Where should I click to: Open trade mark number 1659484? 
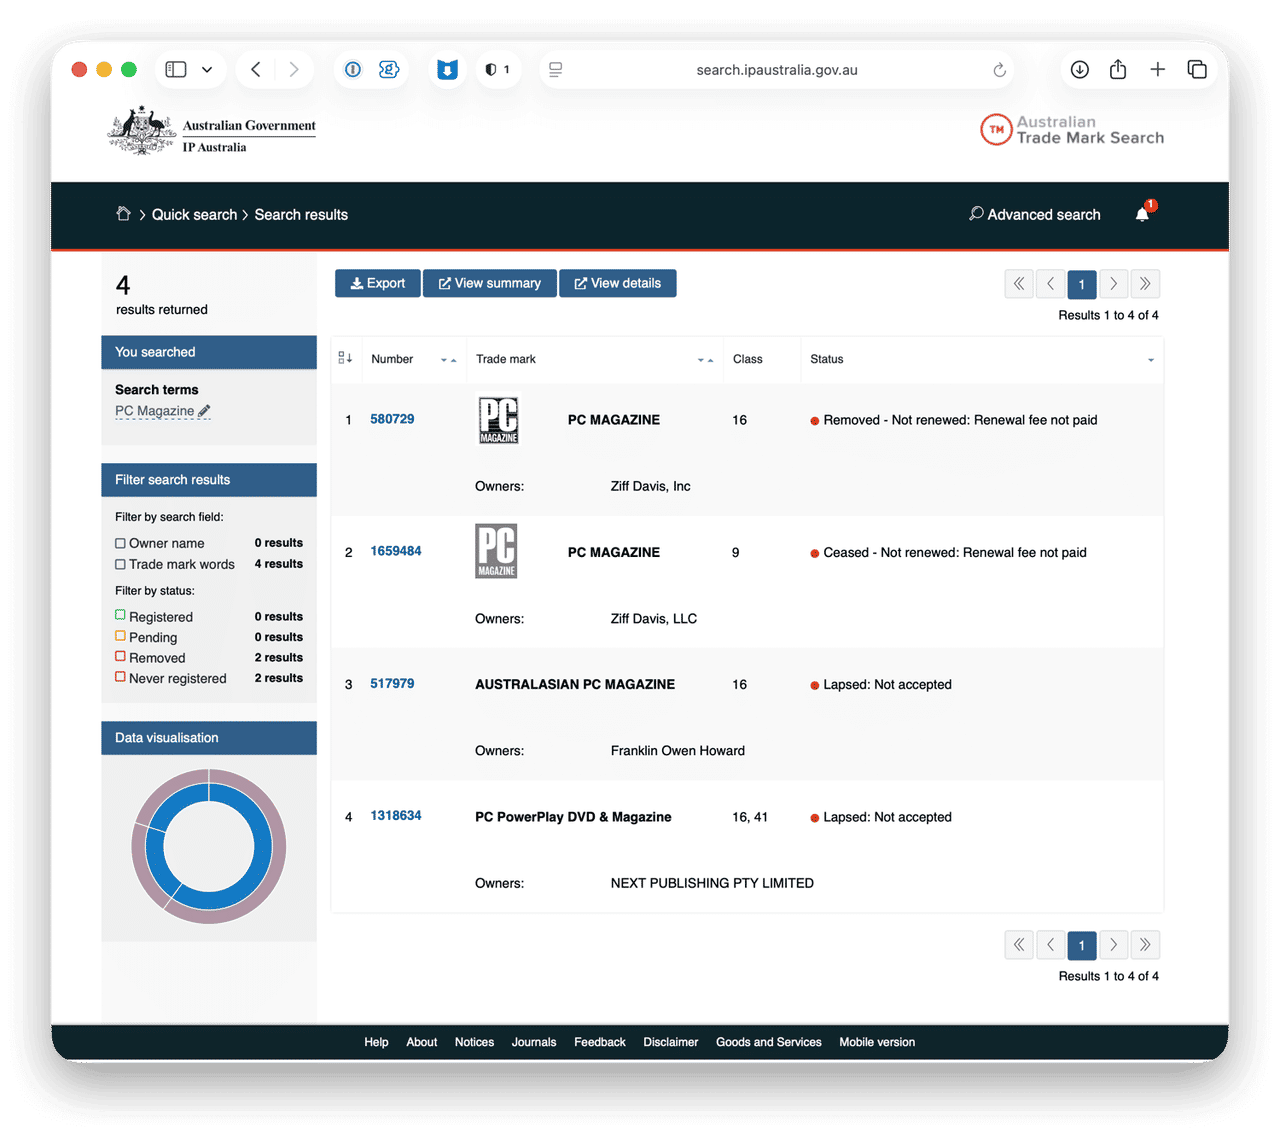coord(396,551)
